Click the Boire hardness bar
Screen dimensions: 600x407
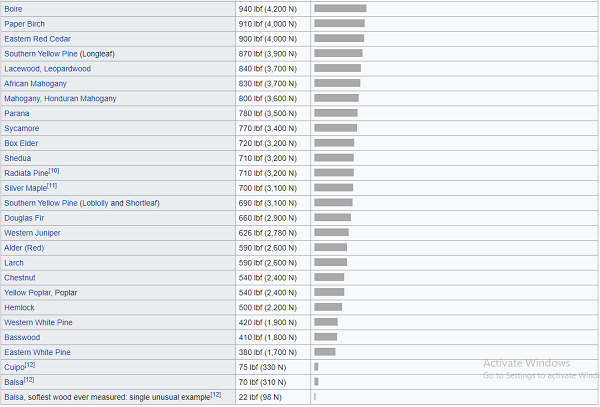pos(340,8)
